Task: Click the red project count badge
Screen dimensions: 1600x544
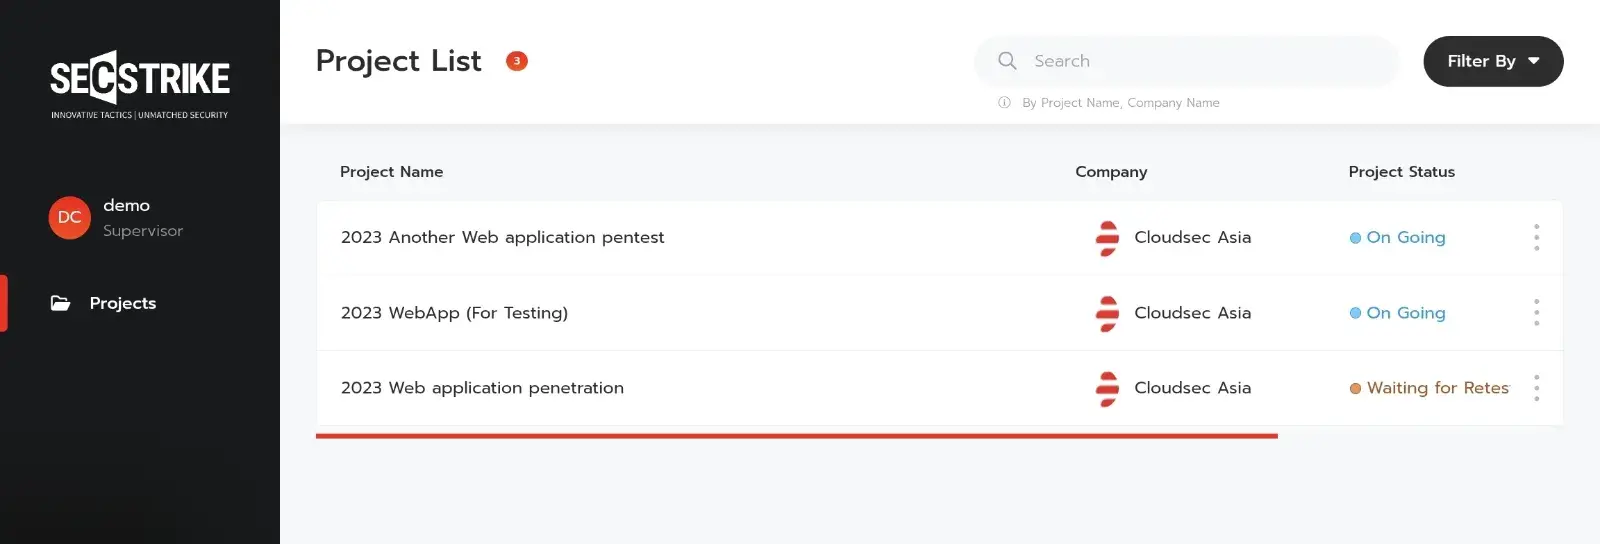Action: tap(517, 61)
